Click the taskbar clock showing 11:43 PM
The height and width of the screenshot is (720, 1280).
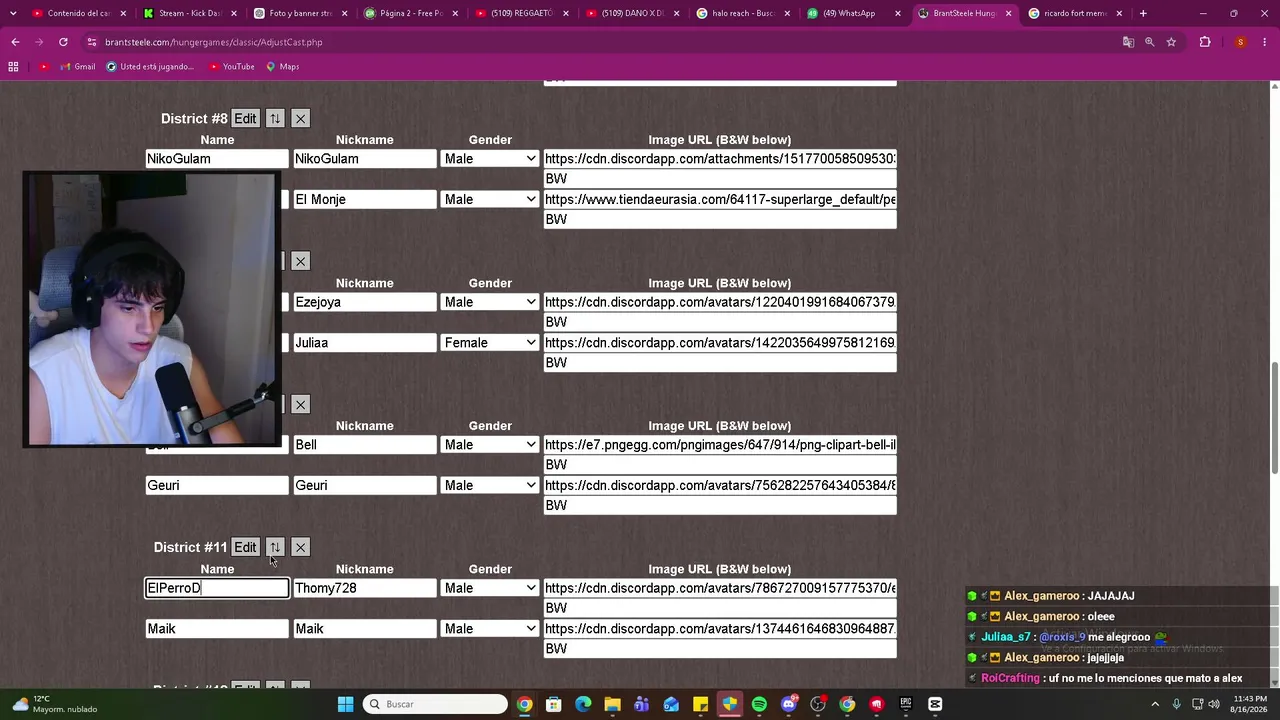pos(1251,704)
